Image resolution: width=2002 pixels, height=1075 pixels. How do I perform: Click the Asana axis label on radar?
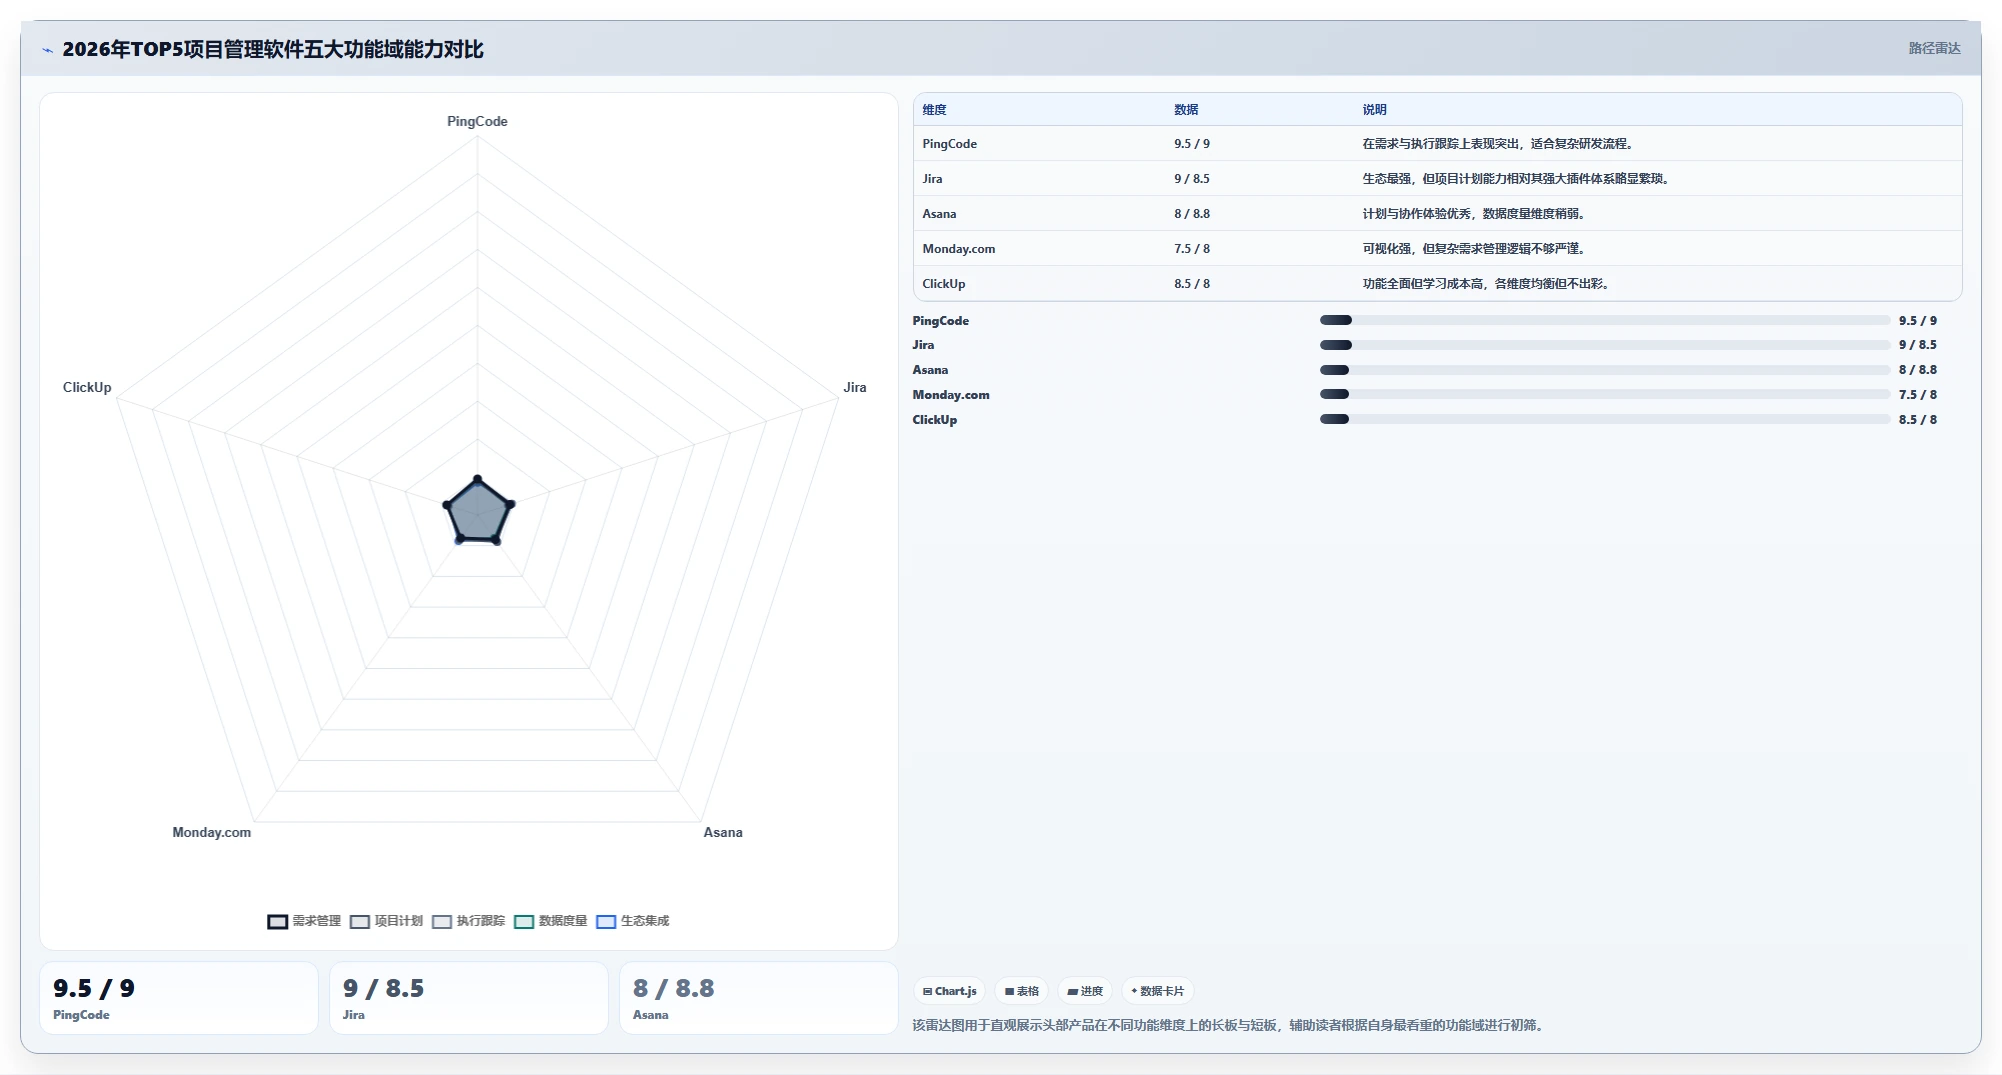click(x=723, y=832)
